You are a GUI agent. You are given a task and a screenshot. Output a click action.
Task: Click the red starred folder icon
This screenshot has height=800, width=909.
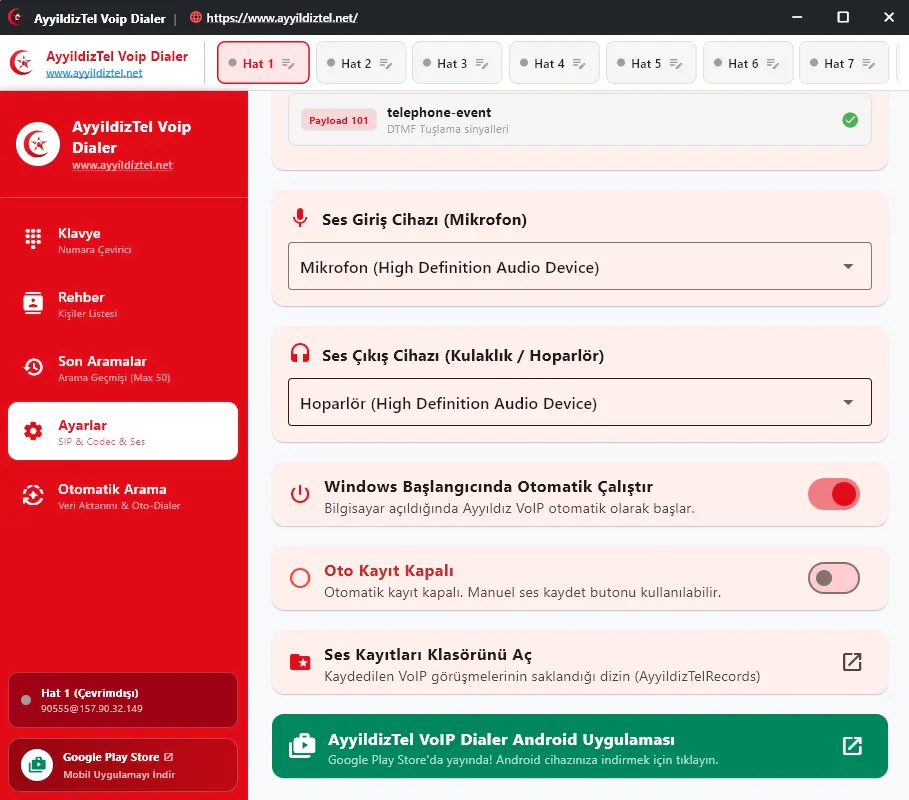coord(300,661)
